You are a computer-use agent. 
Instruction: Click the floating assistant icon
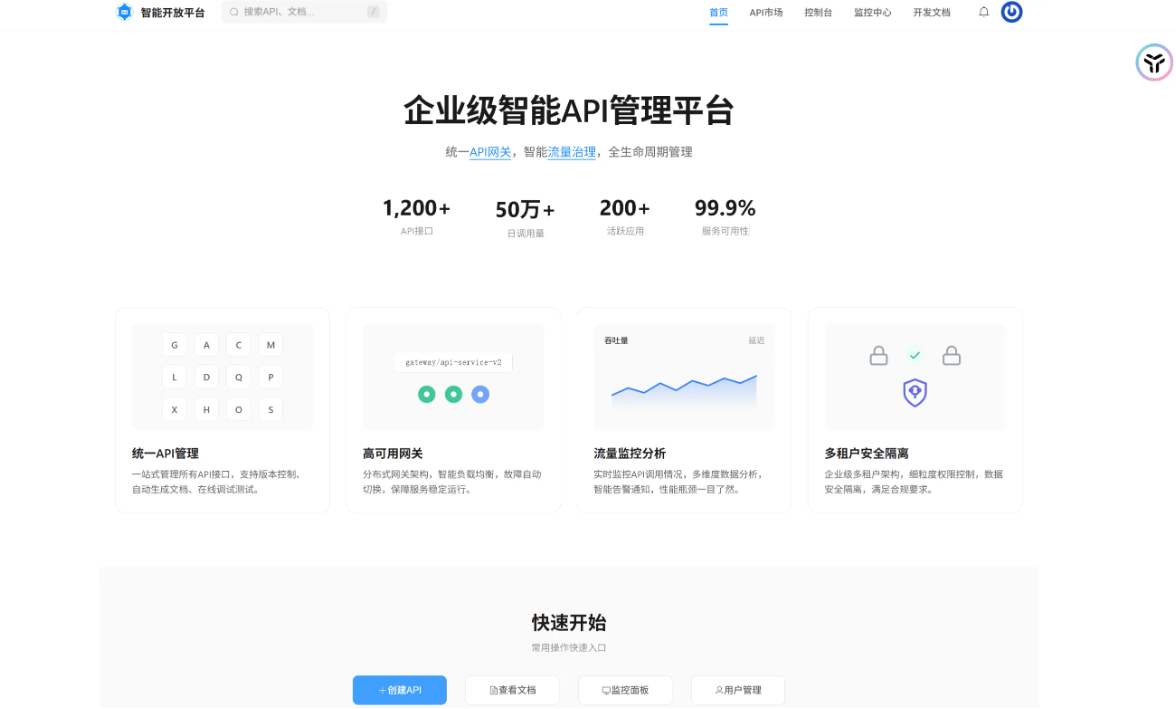(x=1154, y=62)
